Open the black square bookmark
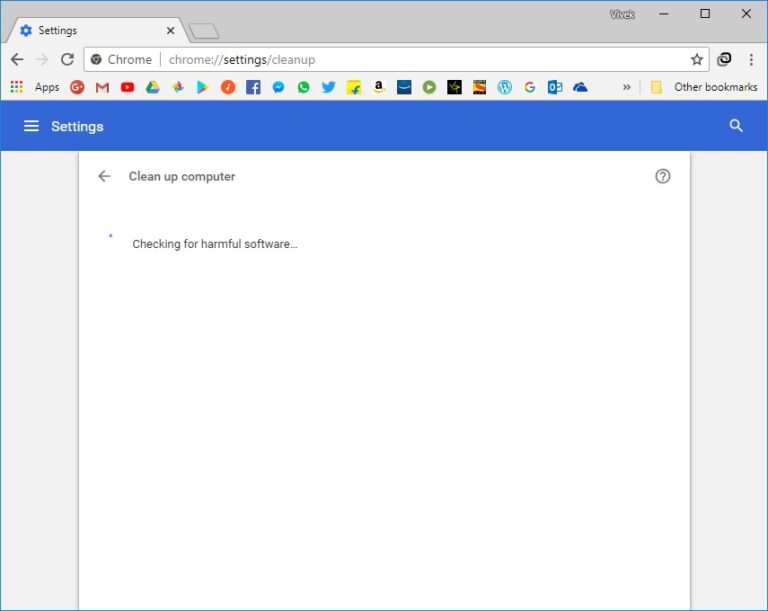 click(455, 87)
